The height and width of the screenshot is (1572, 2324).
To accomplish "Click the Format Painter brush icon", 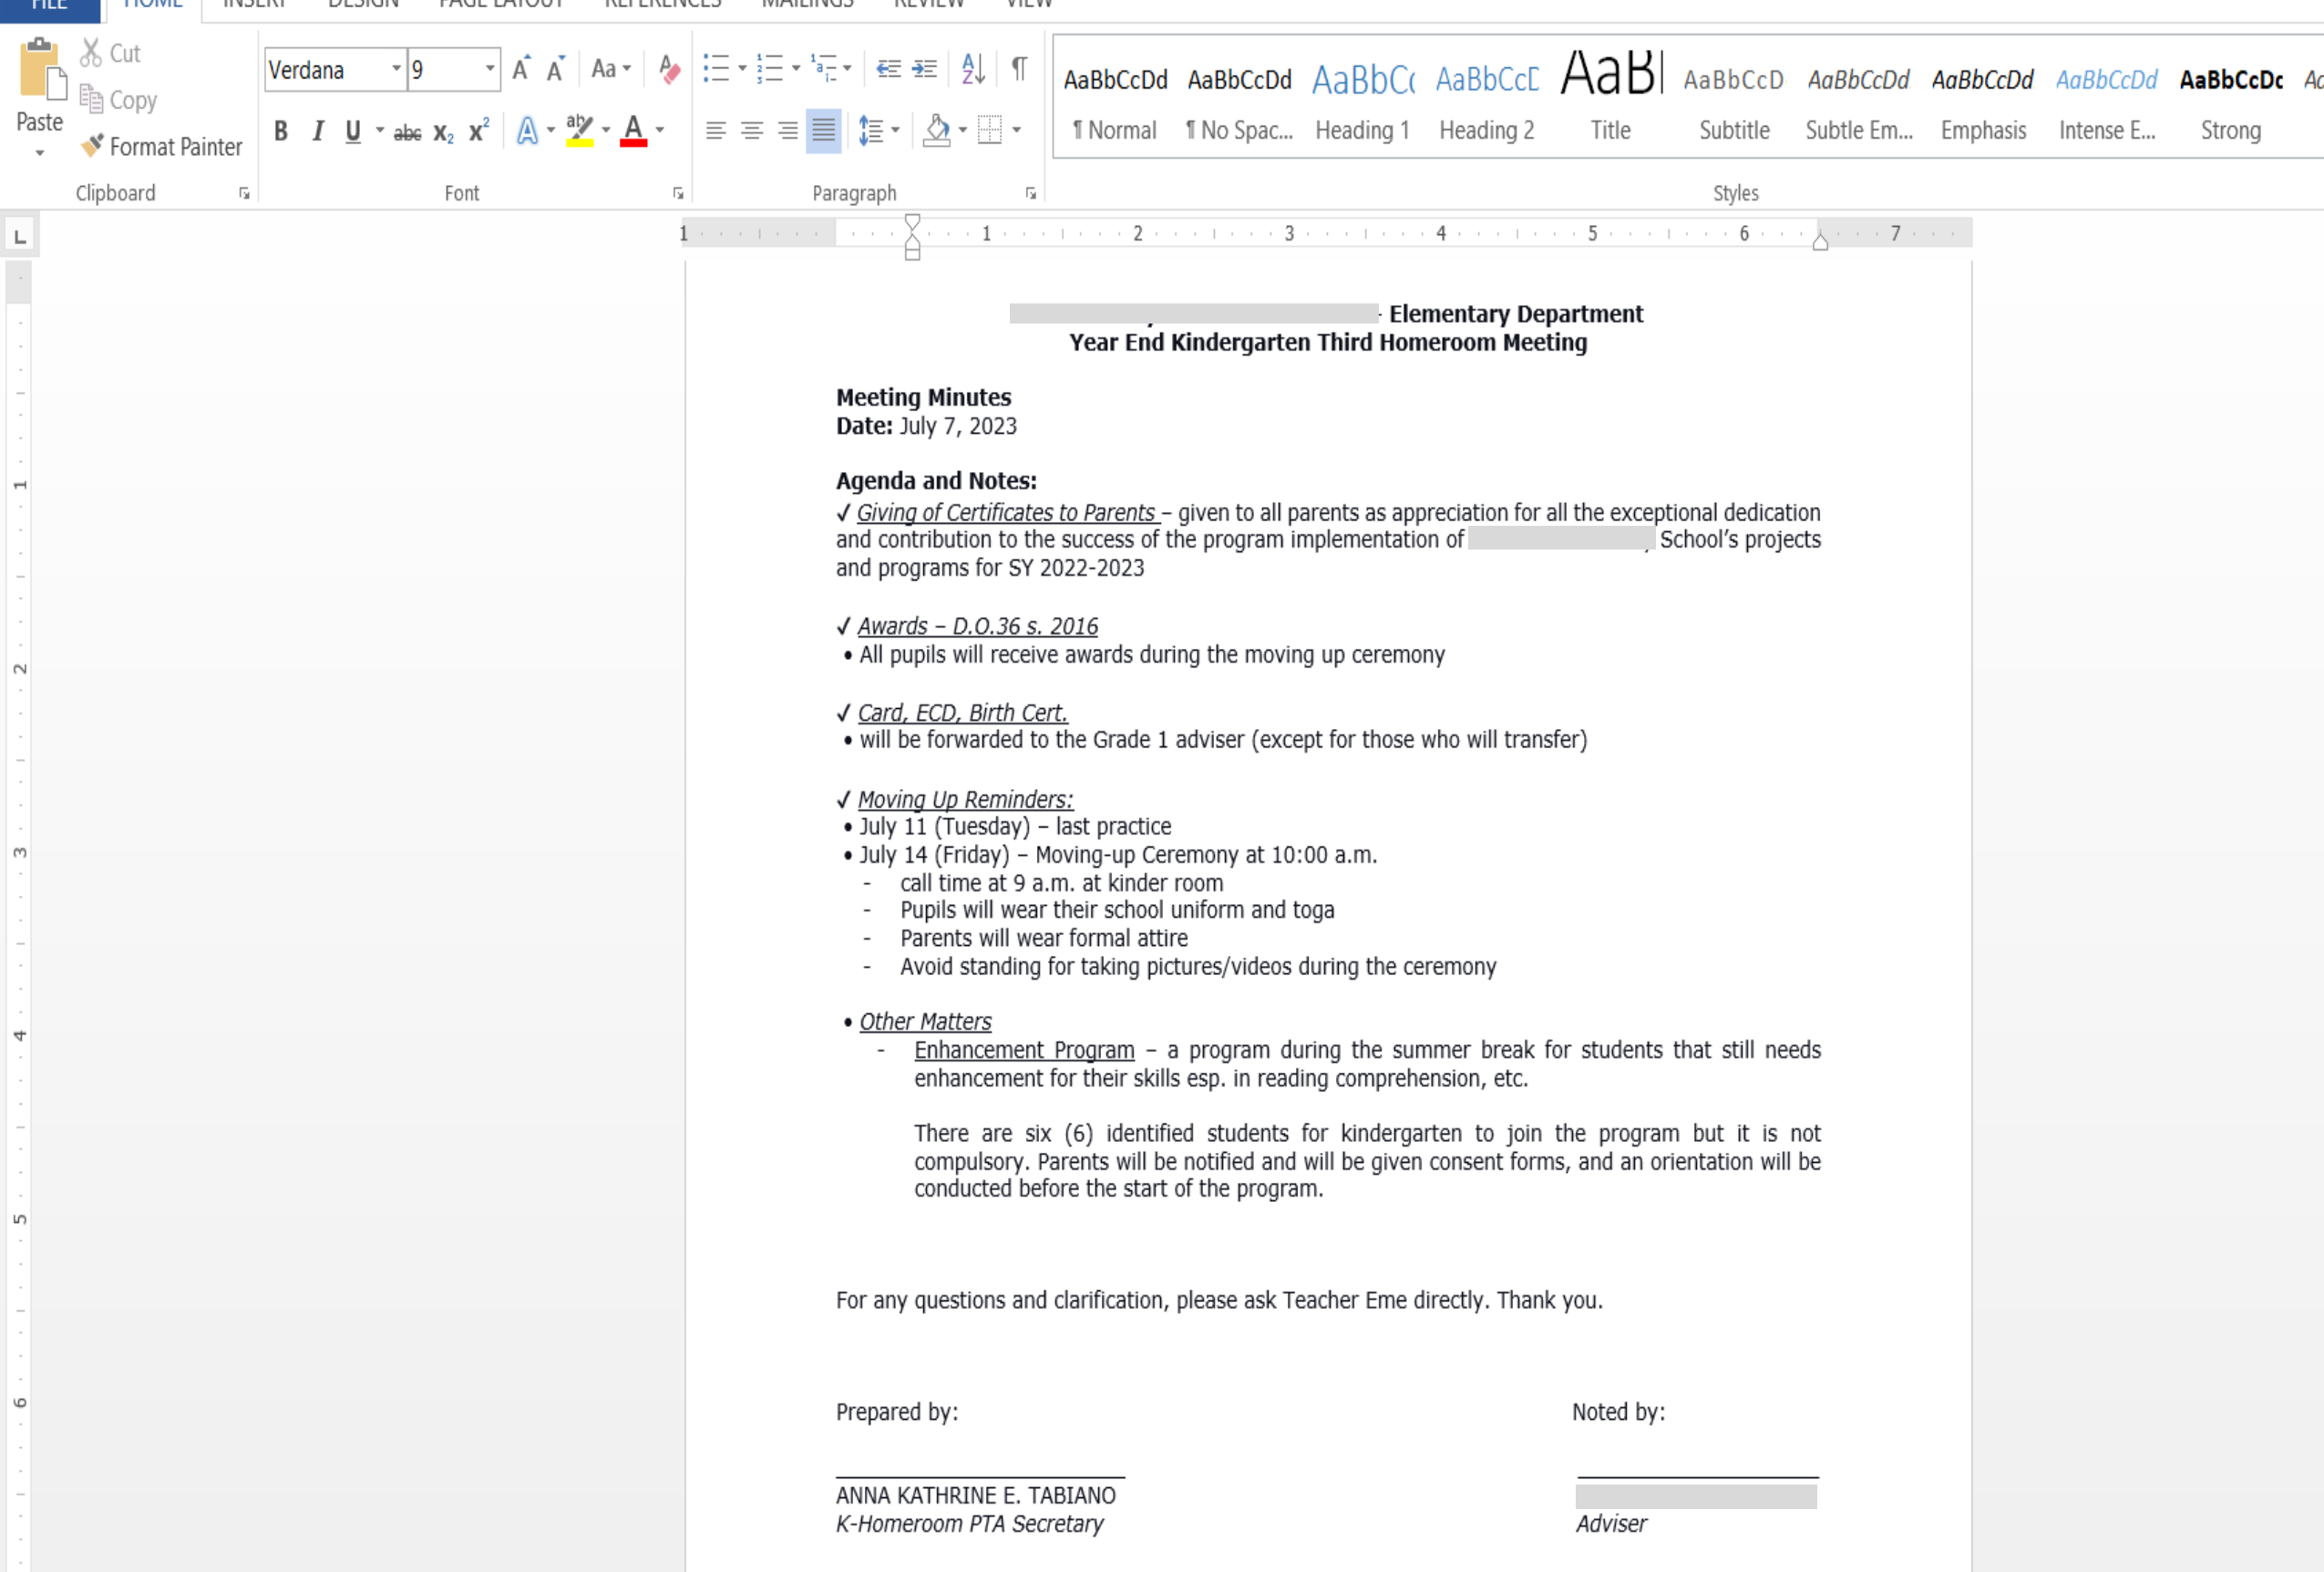I will 92,146.
